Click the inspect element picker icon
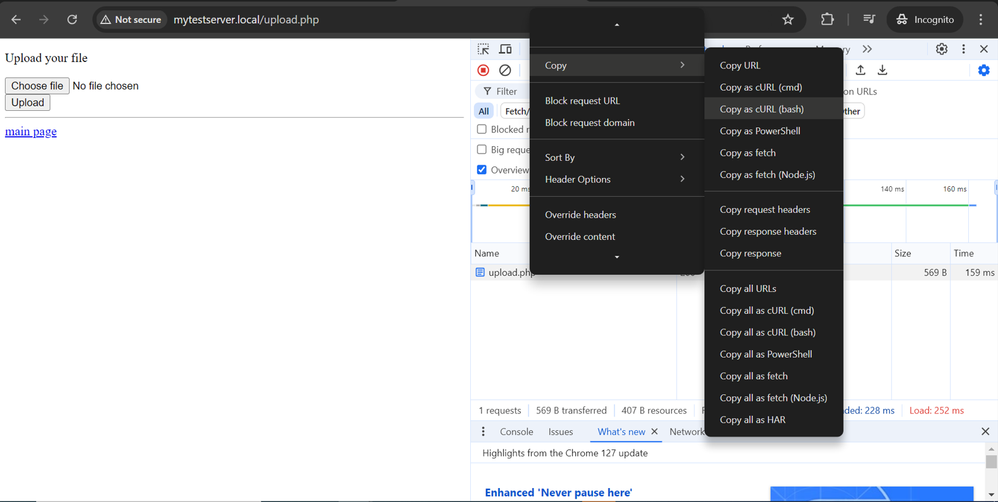Screen dimensions: 998x502 [x=484, y=49]
